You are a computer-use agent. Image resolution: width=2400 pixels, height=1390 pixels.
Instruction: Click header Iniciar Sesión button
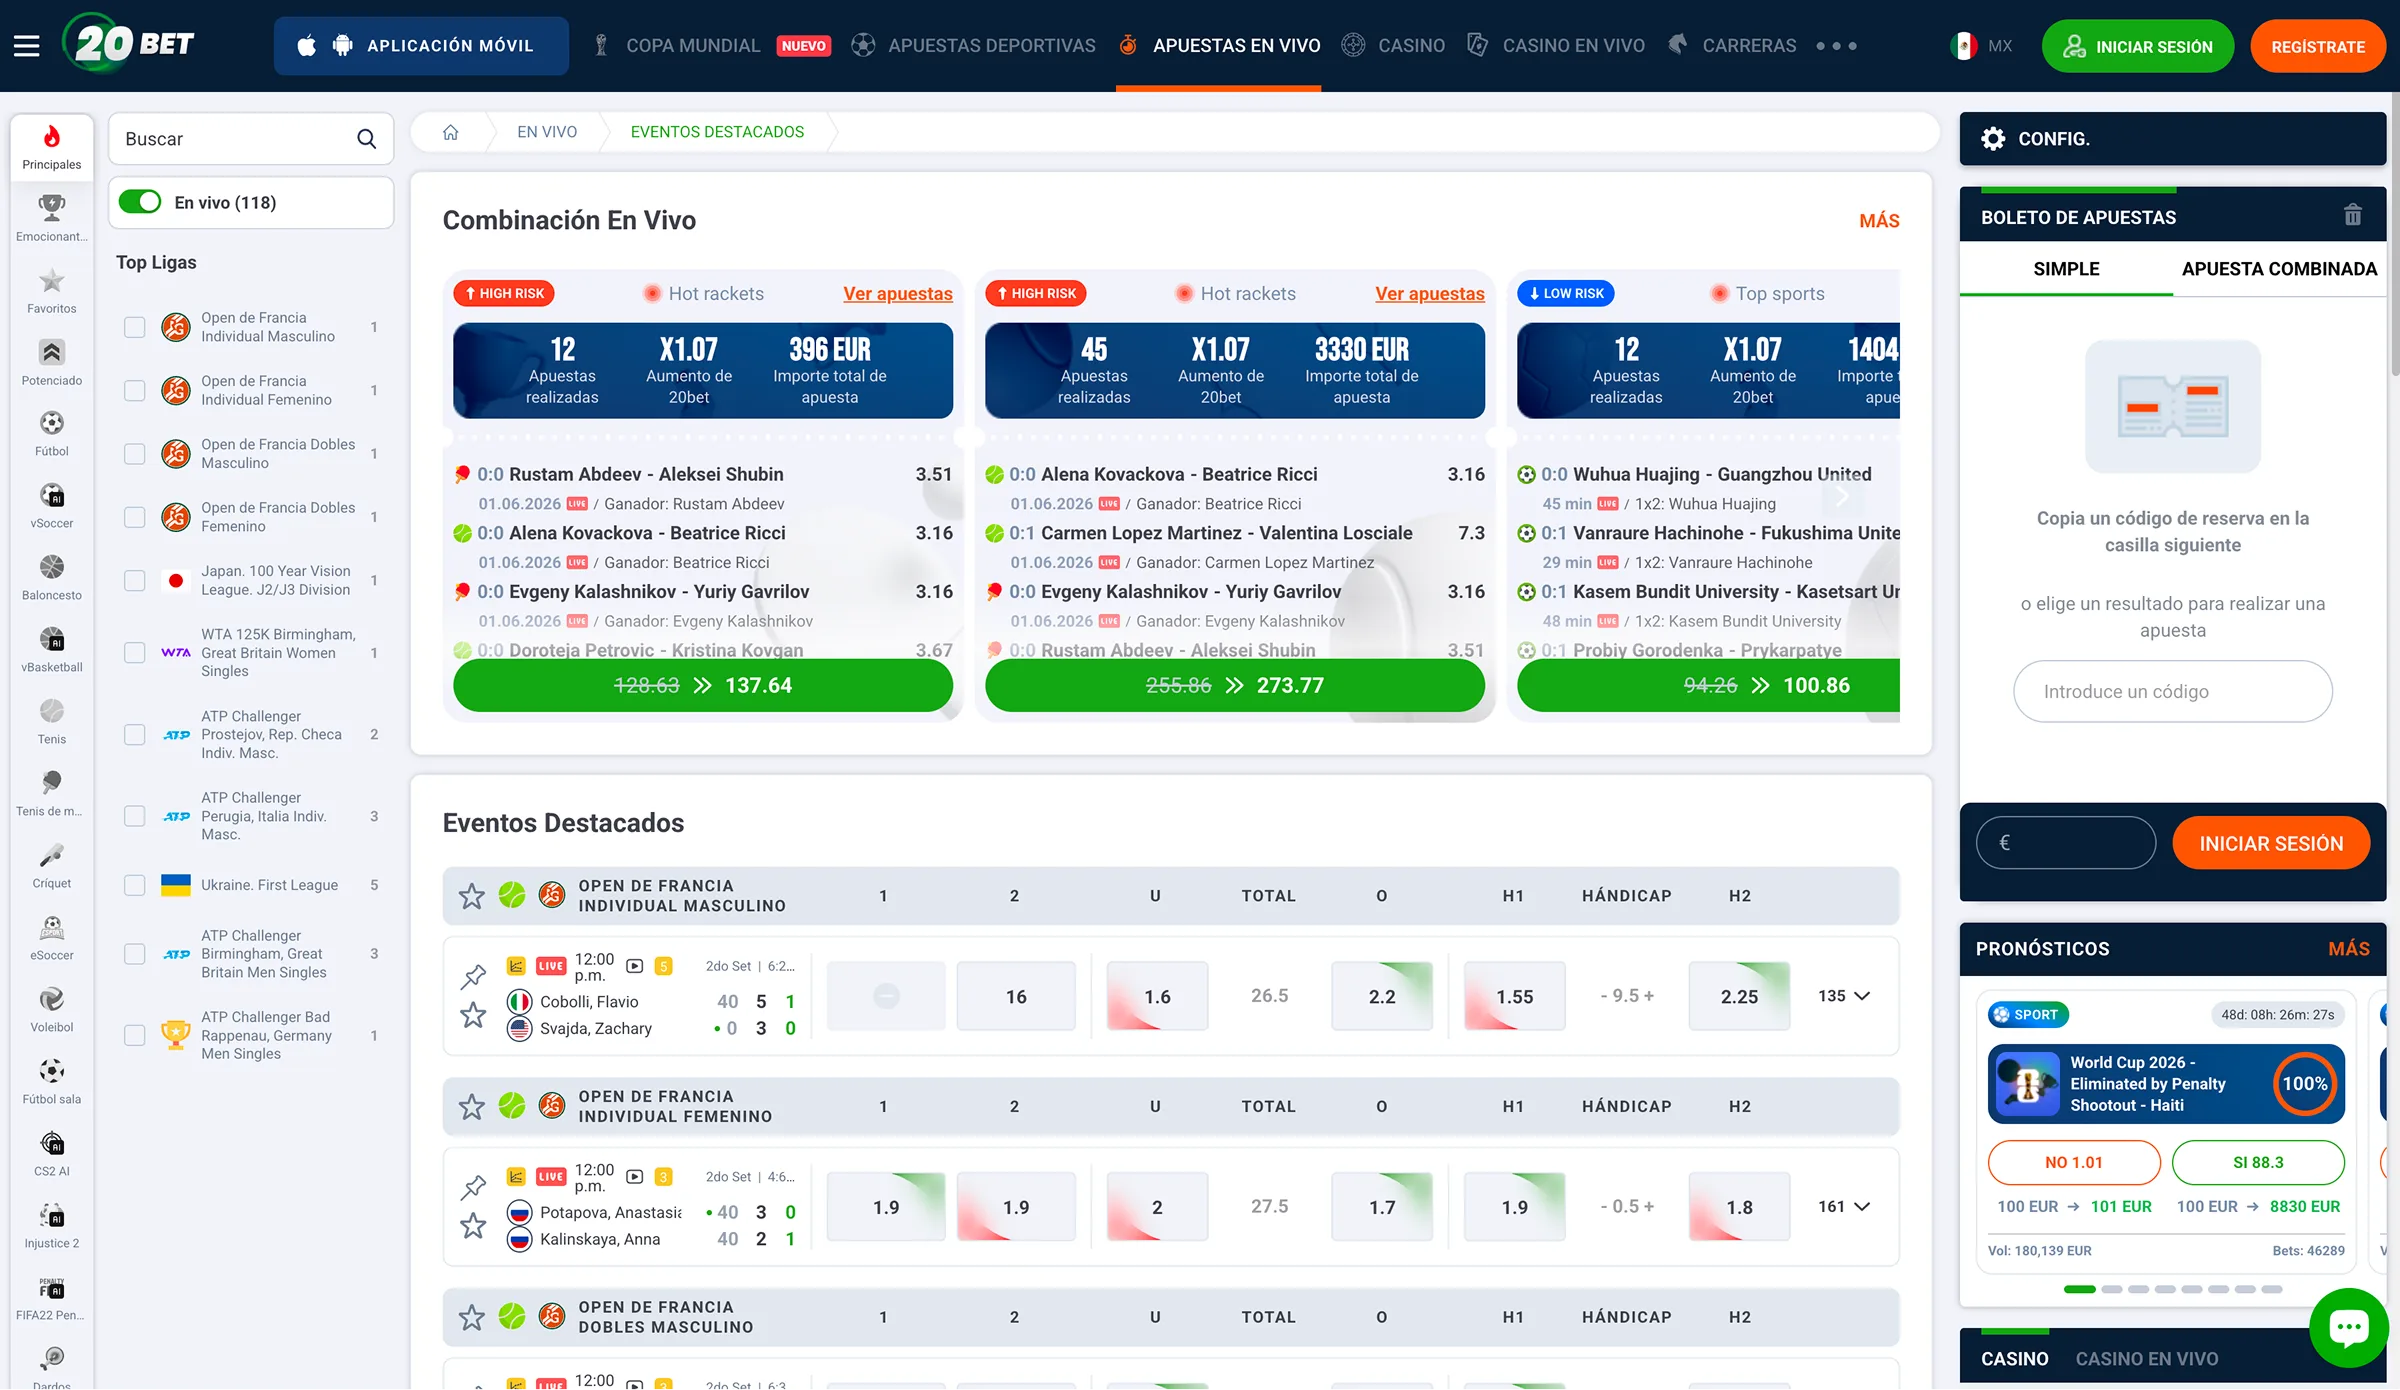click(2137, 47)
